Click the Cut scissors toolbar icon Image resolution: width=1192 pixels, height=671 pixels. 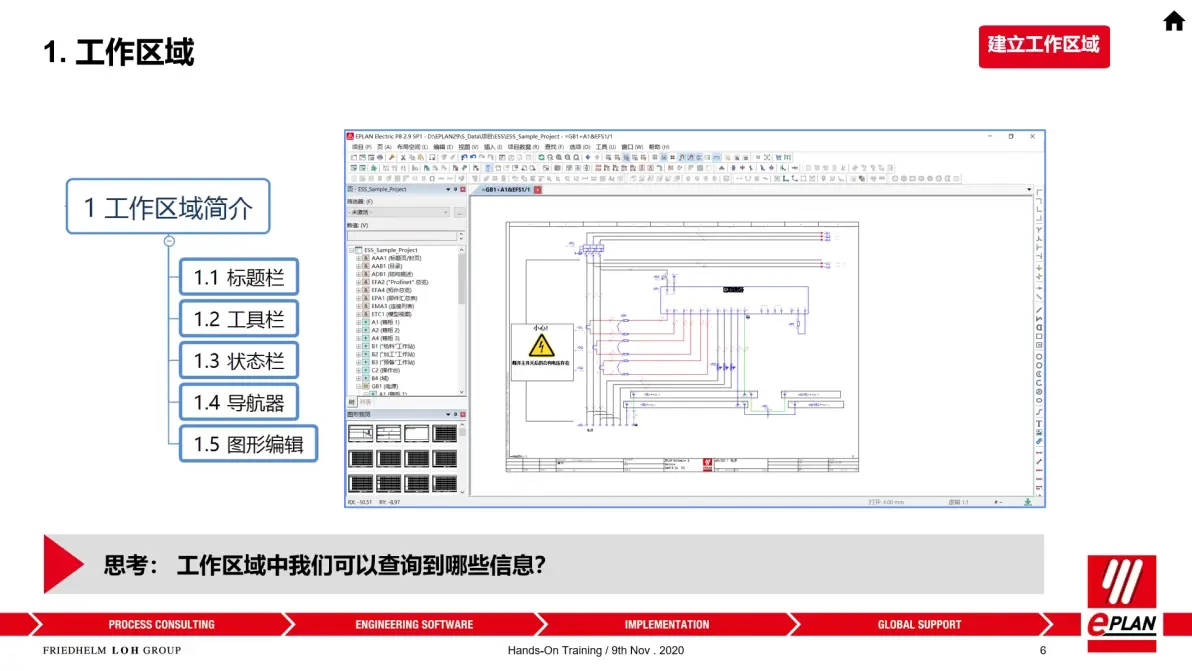click(x=403, y=157)
